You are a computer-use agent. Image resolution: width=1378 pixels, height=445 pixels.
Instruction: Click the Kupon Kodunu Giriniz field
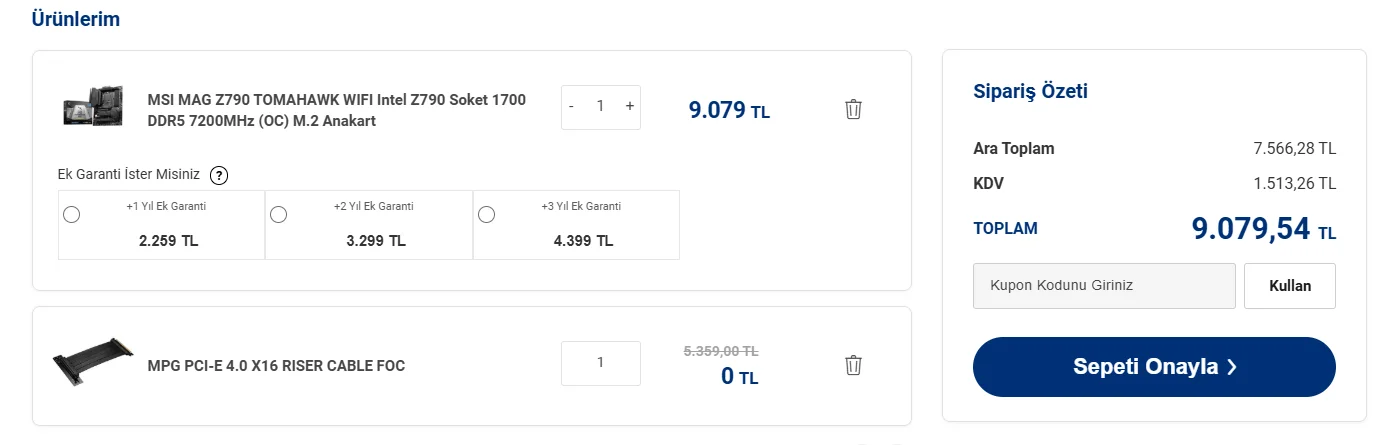click(1104, 286)
